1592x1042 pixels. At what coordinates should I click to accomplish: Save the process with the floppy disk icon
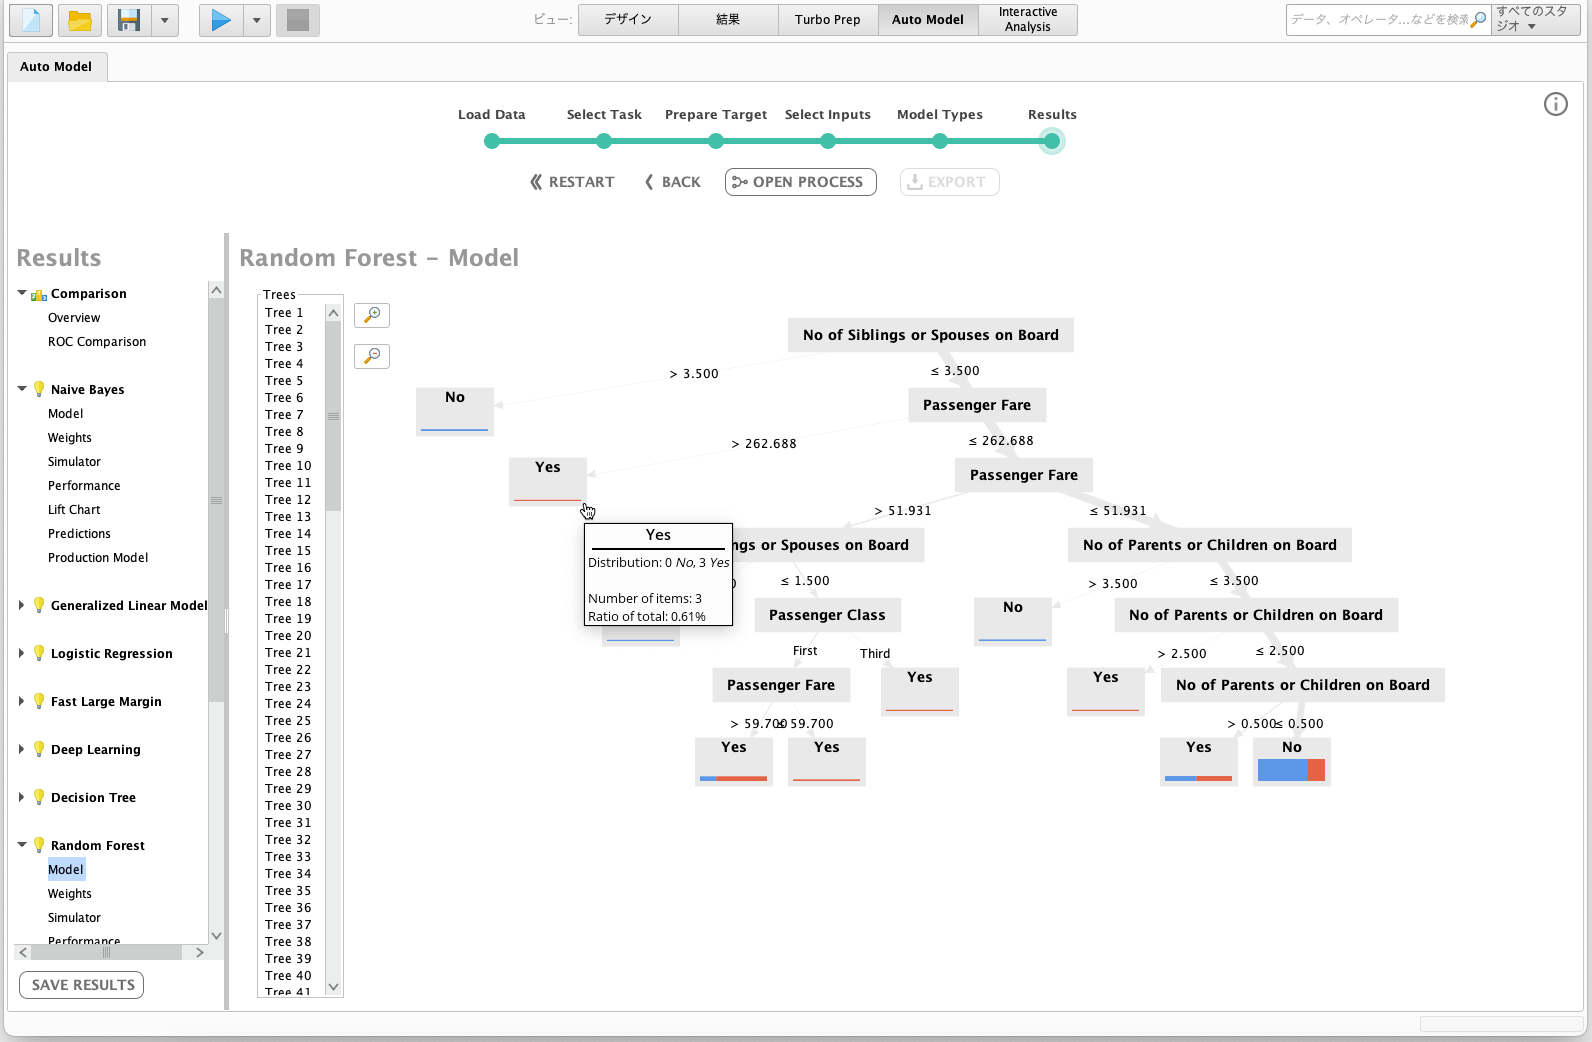129,20
